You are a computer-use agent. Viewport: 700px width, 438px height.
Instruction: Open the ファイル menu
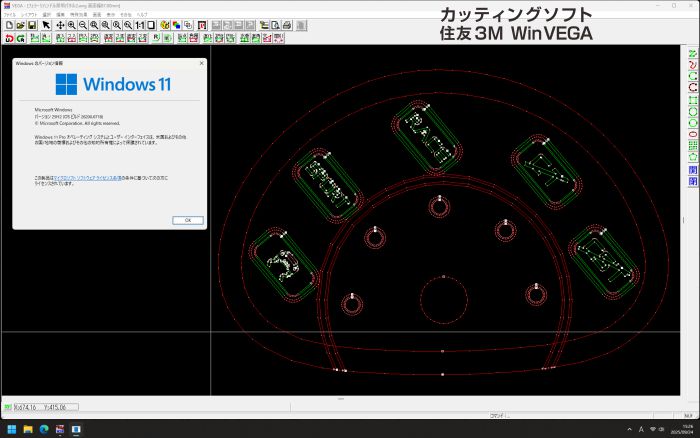click(10, 15)
